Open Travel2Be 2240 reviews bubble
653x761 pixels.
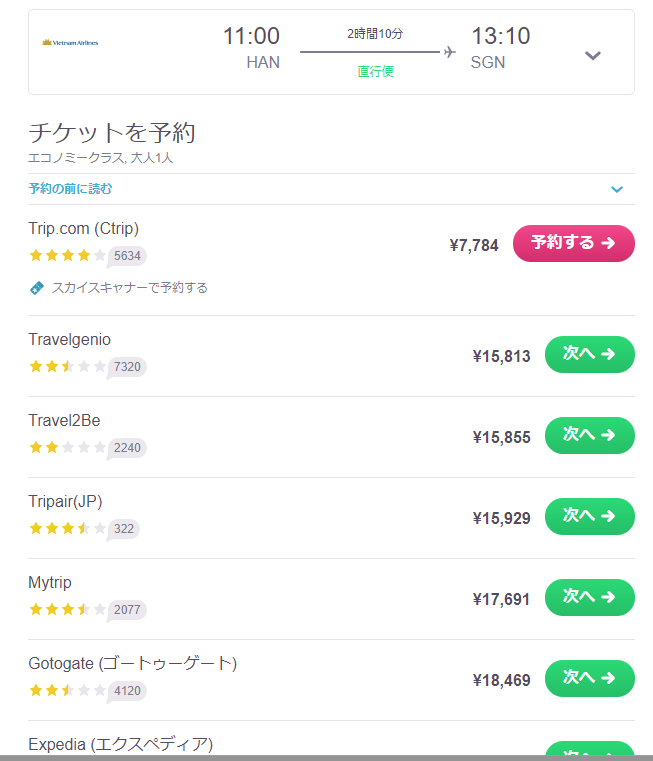(x=127, y=448)
